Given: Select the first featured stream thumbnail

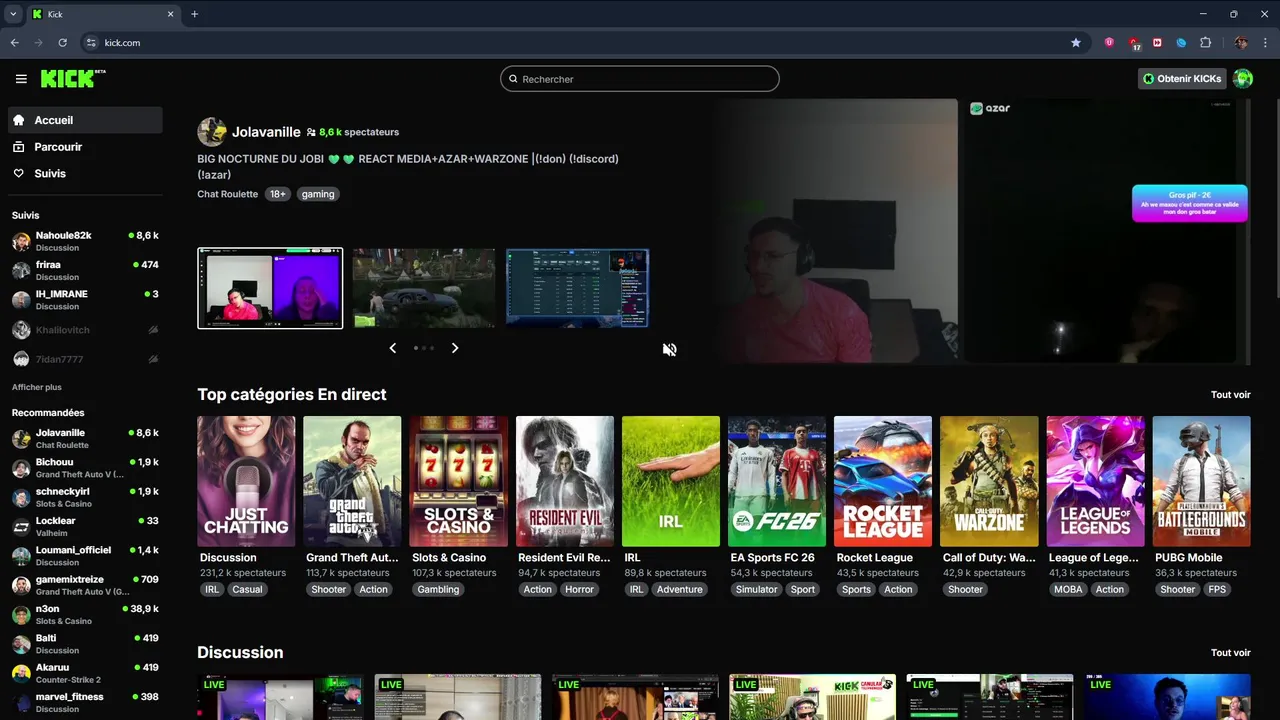Looking at the screenshot, I should click(x=270, y=288).
